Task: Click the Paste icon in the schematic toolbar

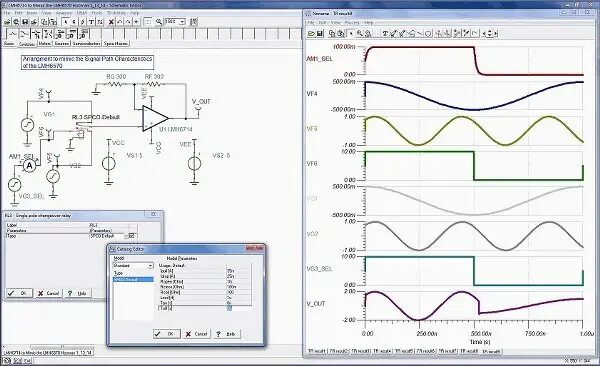Action: 53,22
